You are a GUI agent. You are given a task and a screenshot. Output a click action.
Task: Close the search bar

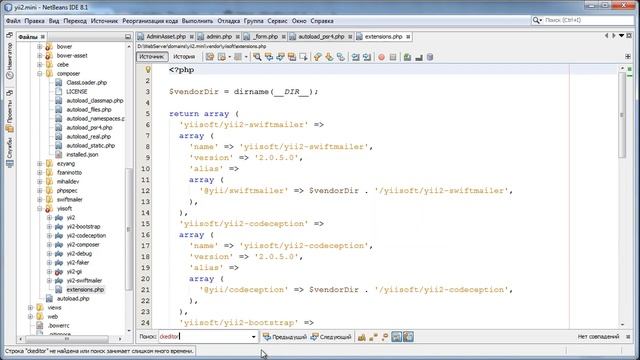coord(628,337)
